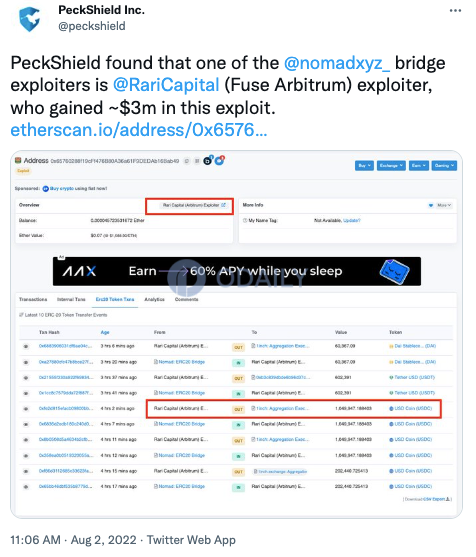
Task: Expand the Exchange dropdown button
Action: (391, 166)
